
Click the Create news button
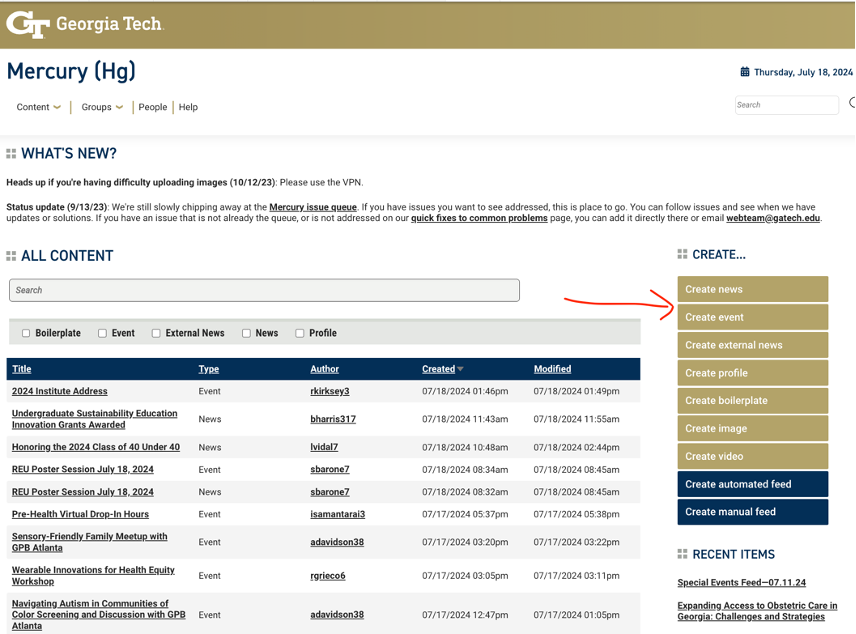[x=753, y=289]
